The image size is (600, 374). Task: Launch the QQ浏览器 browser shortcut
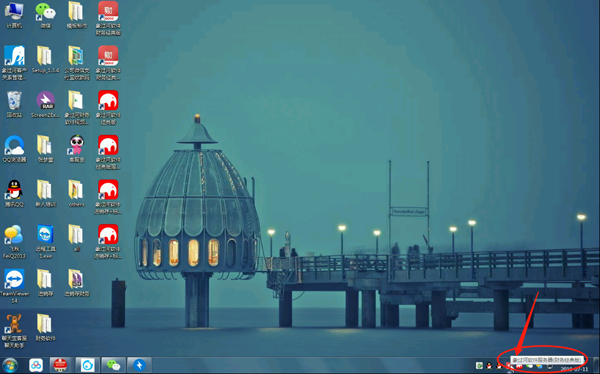[14, 149]
